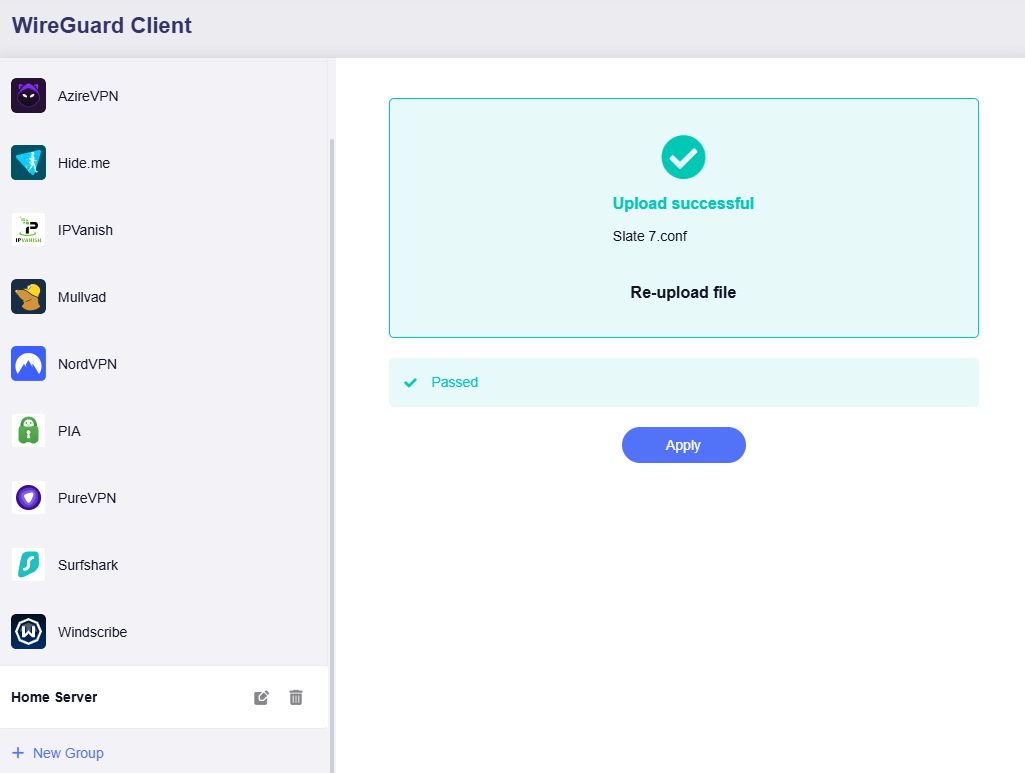Viewport: 1025px width, 773px height.
Task: Click the green upload success checkmark
Action: tap(683, 157)
